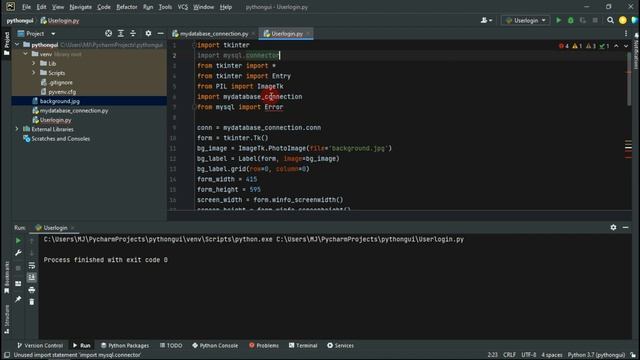Clear console with the trash icon
The height and width of the screenshot is (360, 640).
31,302
